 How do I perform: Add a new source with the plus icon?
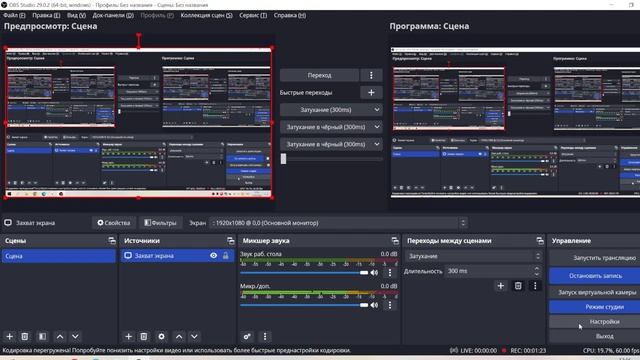[129, 336]
